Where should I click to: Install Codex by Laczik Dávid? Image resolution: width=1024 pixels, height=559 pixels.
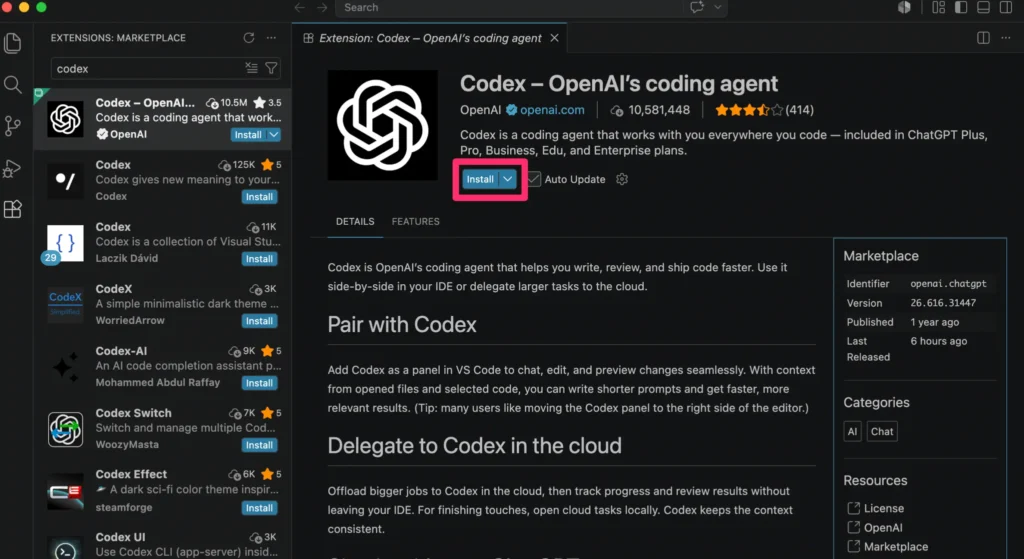(259, 259)
